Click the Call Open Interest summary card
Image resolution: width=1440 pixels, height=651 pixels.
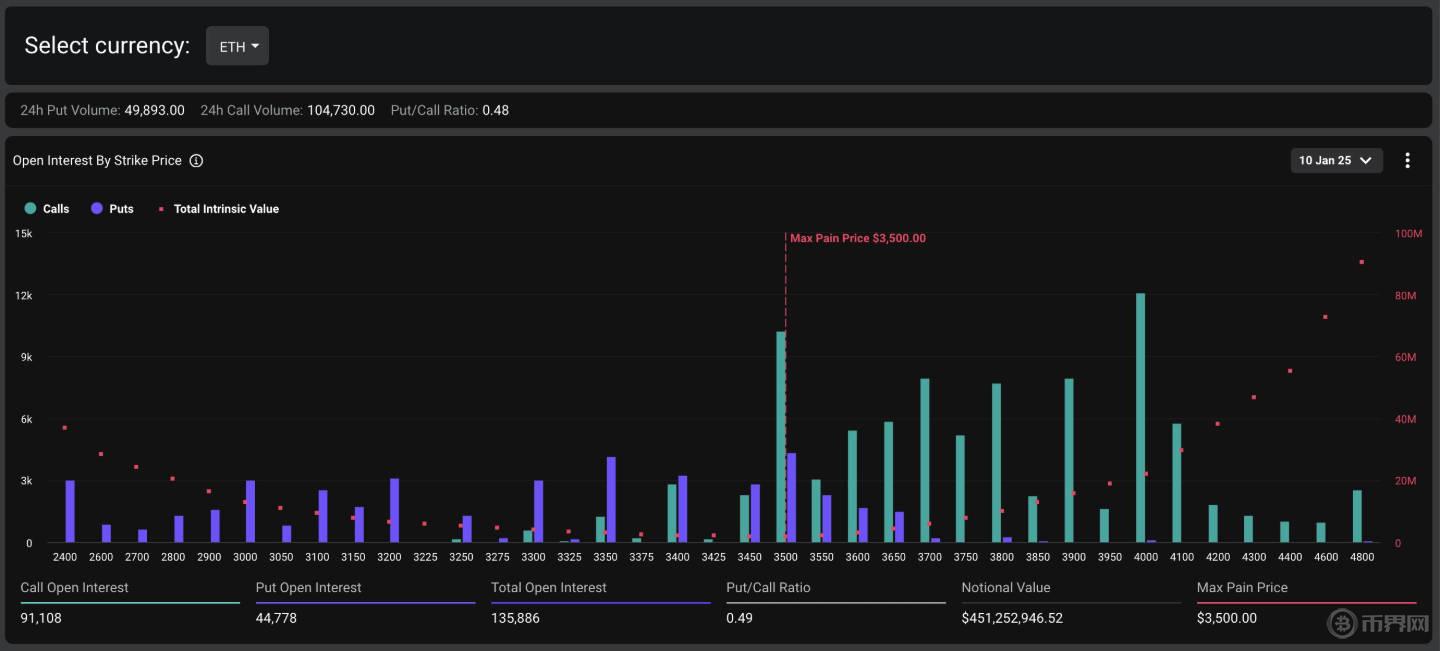click(129, 603)
